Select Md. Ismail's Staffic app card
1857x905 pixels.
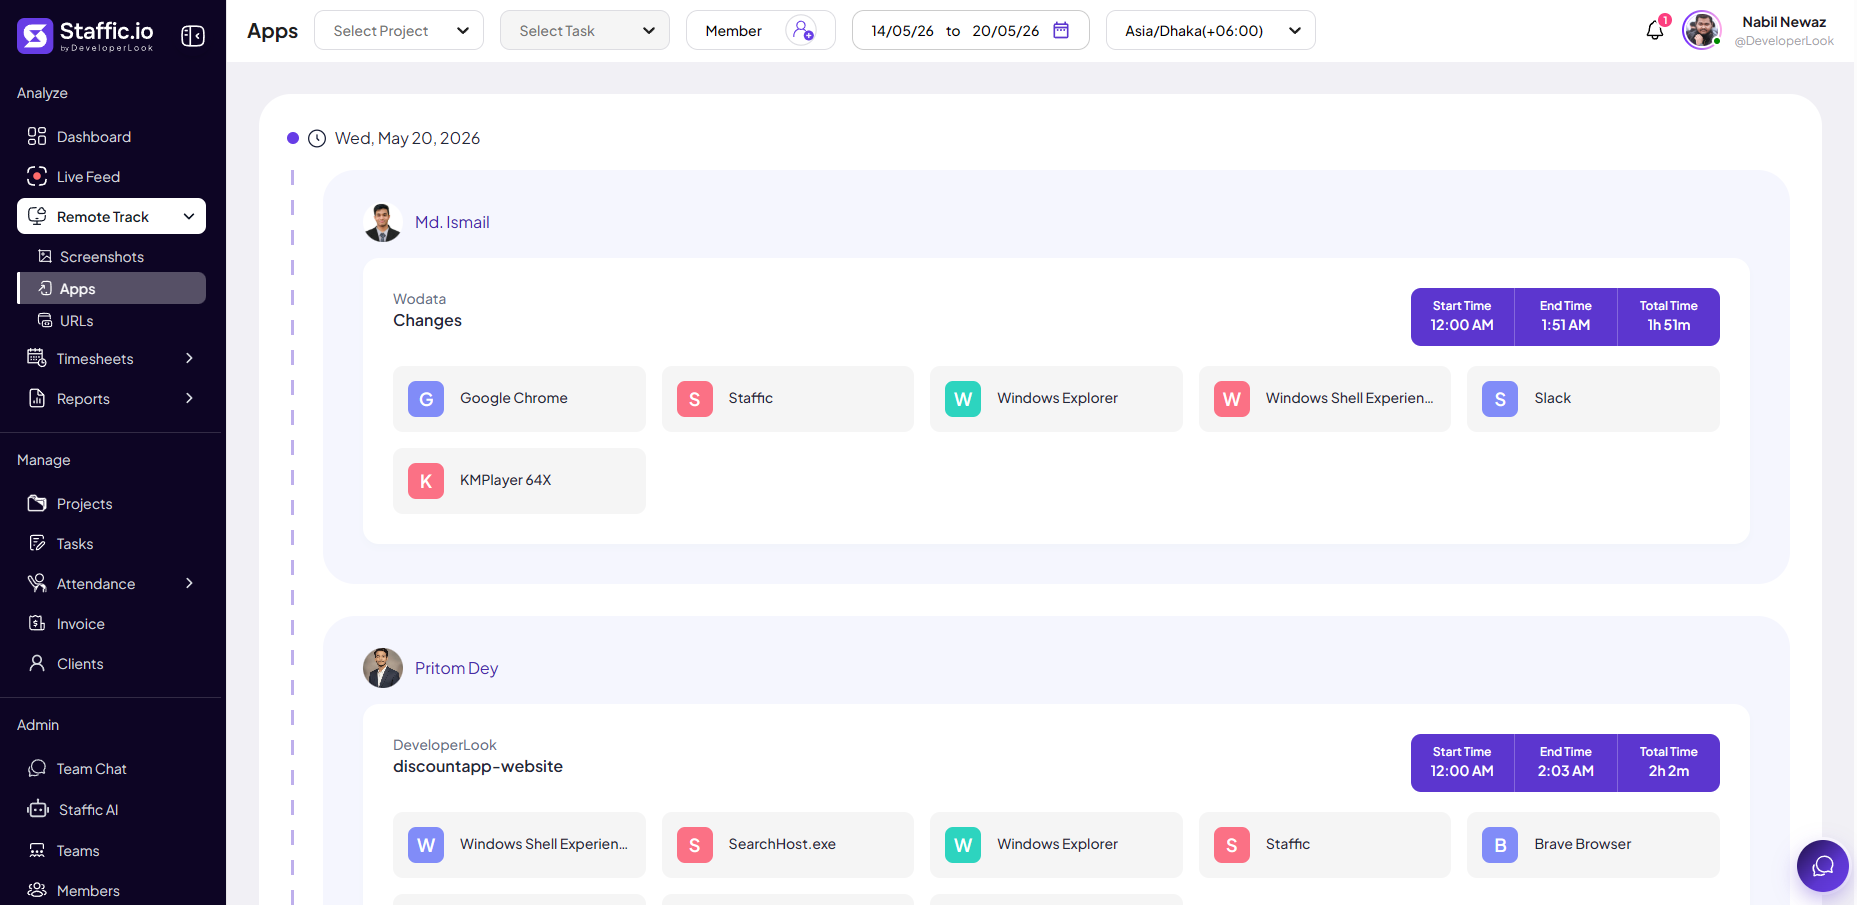788,399
